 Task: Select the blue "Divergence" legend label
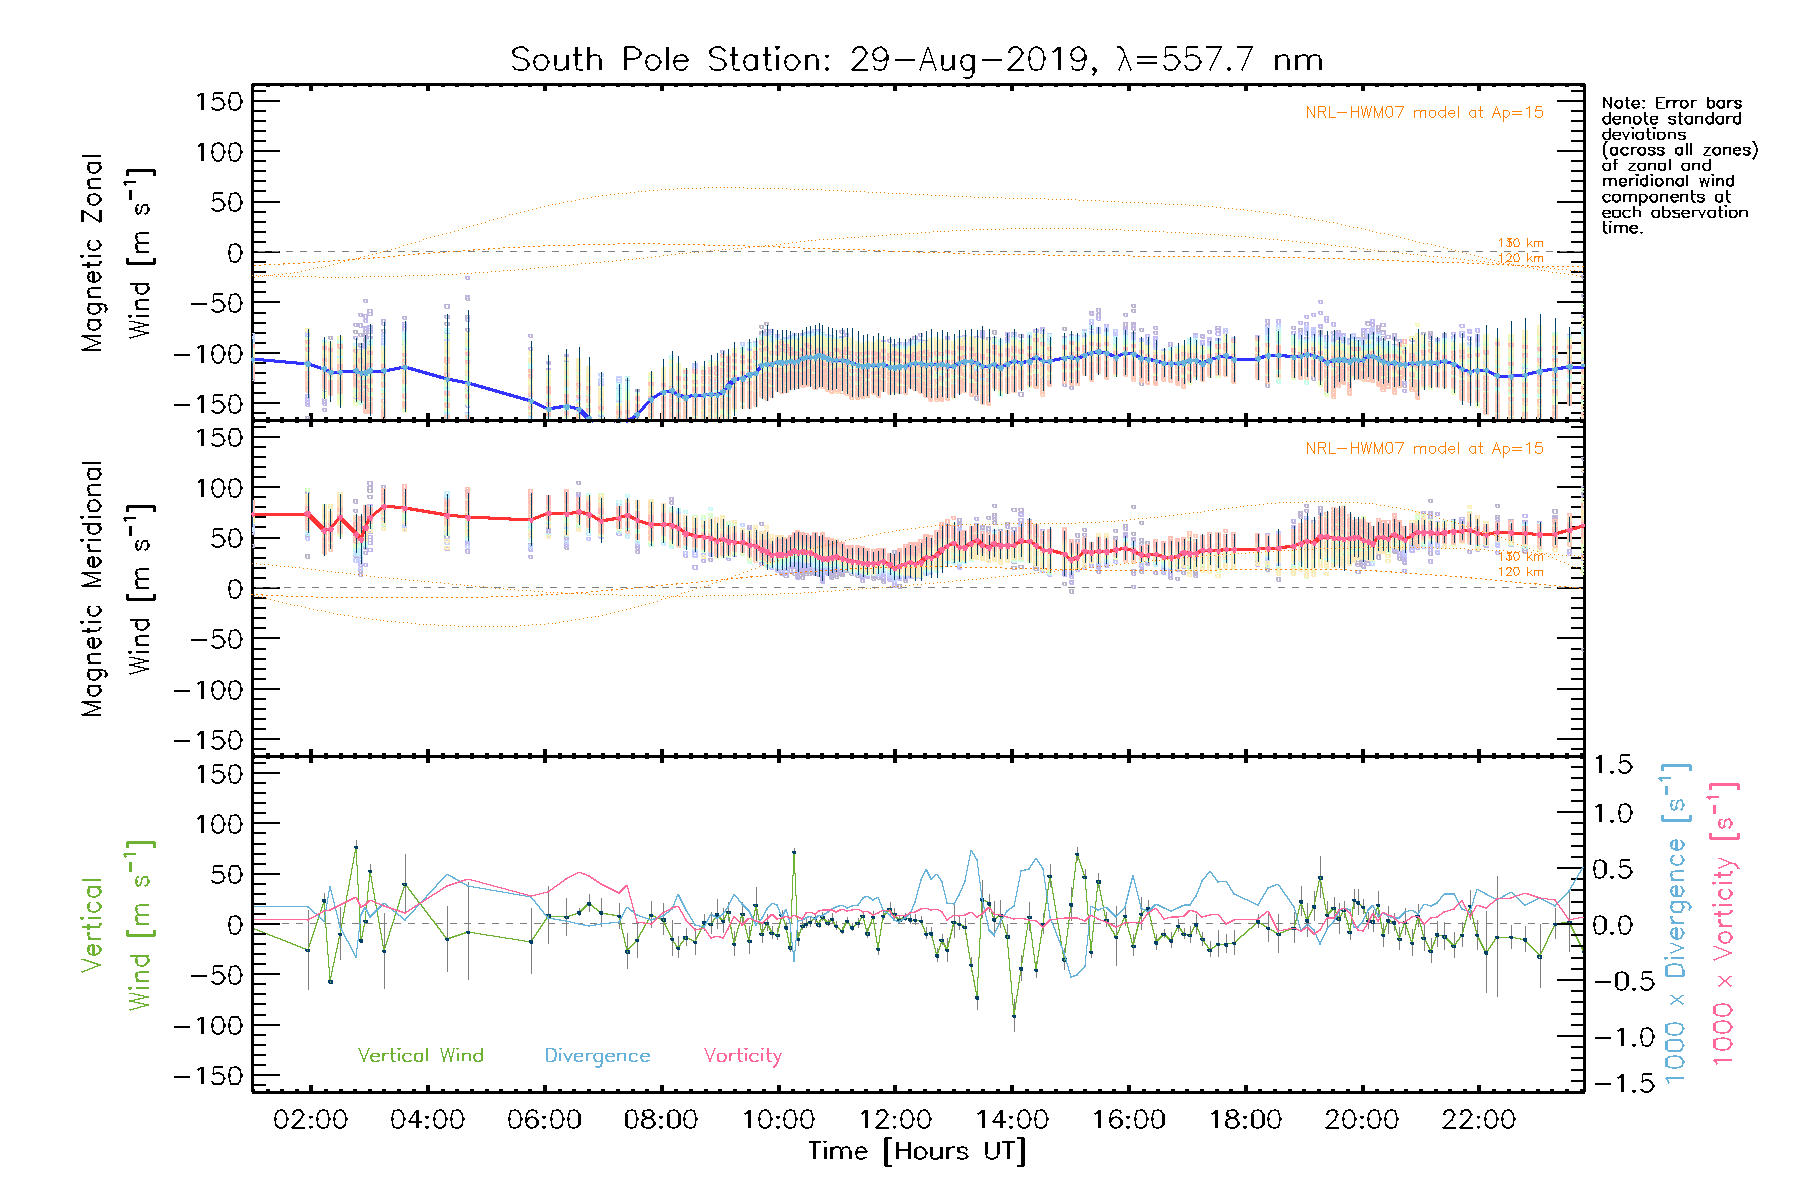(597, 1056)
